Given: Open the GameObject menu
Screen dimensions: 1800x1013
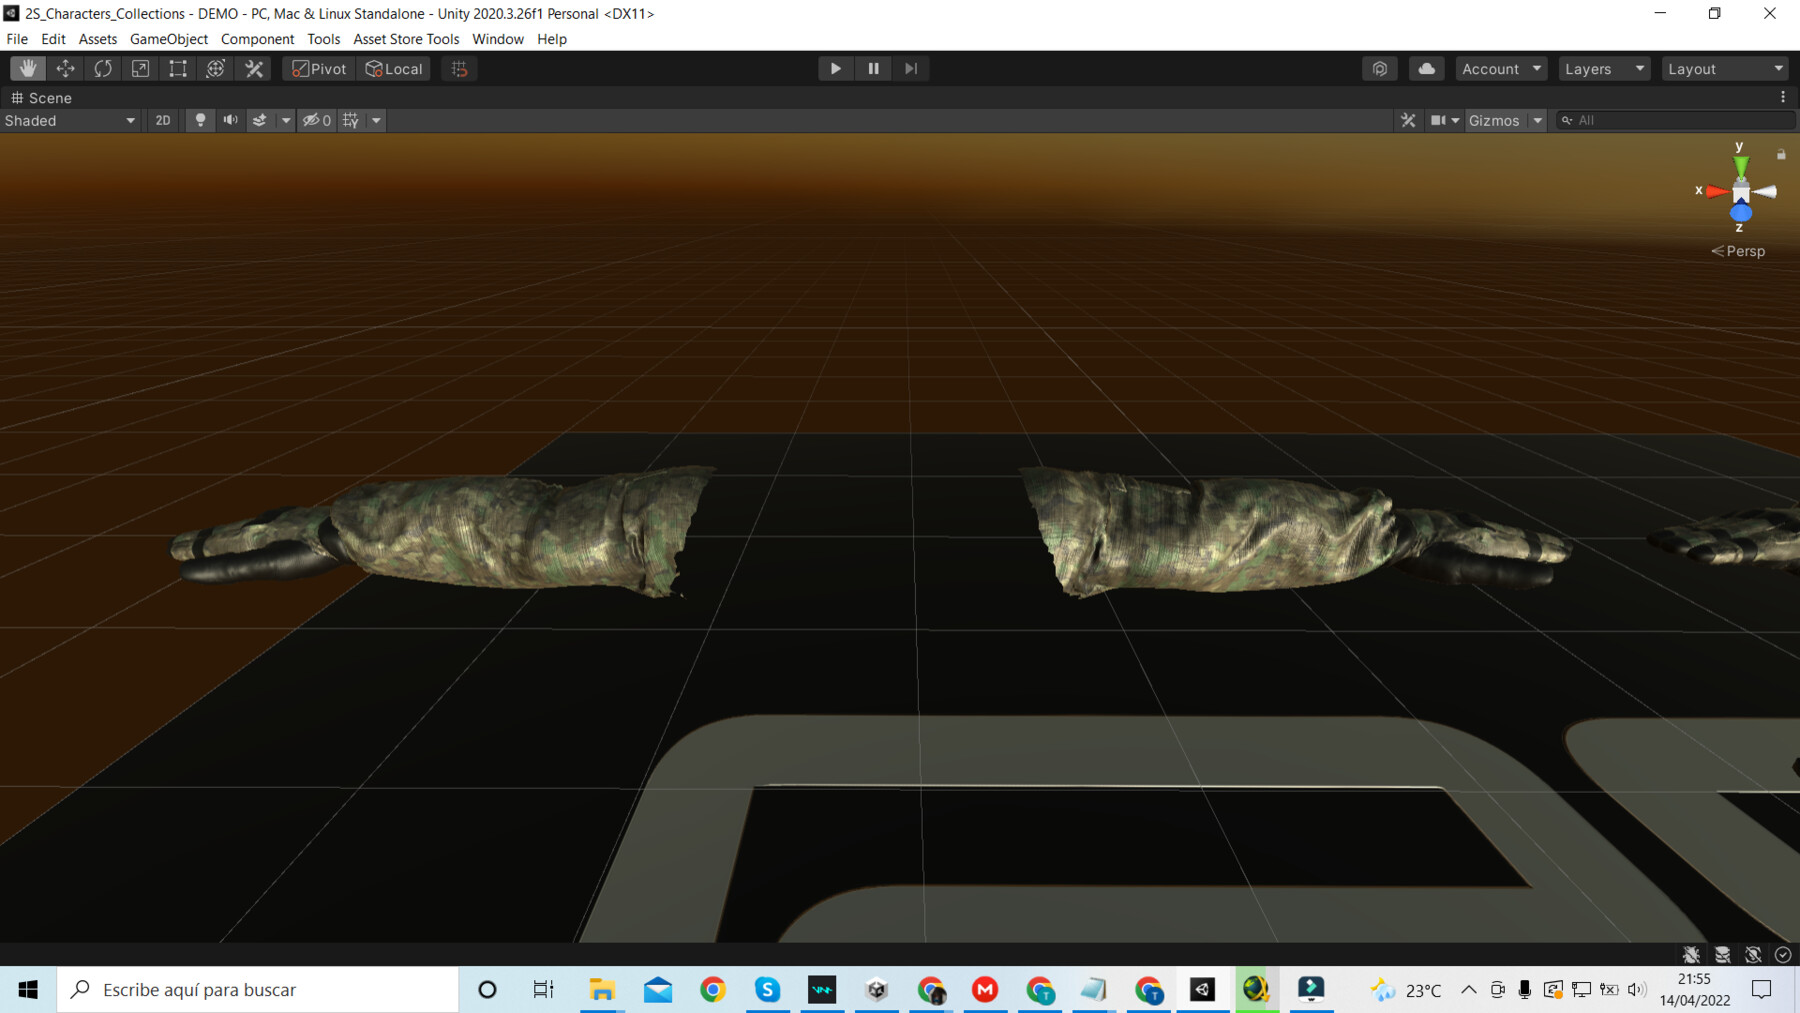Looking at the screenshot, I should click(x=169, y=39).
